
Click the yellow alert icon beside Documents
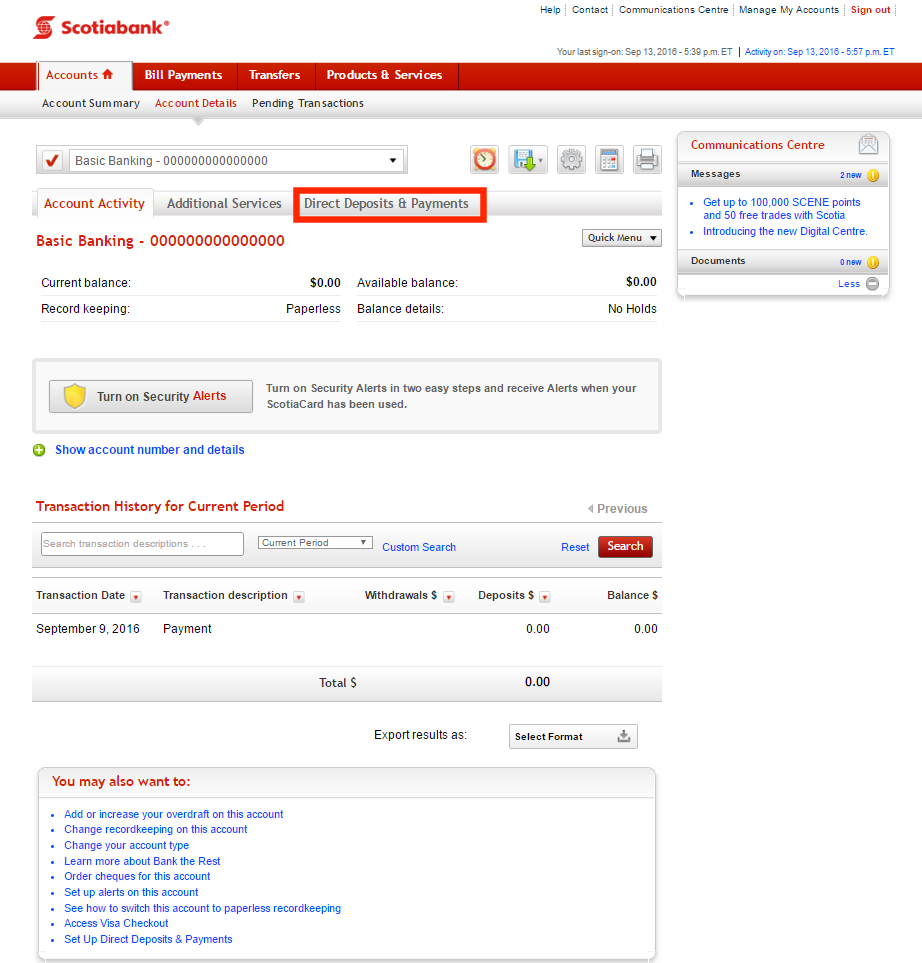click(873, 262)
